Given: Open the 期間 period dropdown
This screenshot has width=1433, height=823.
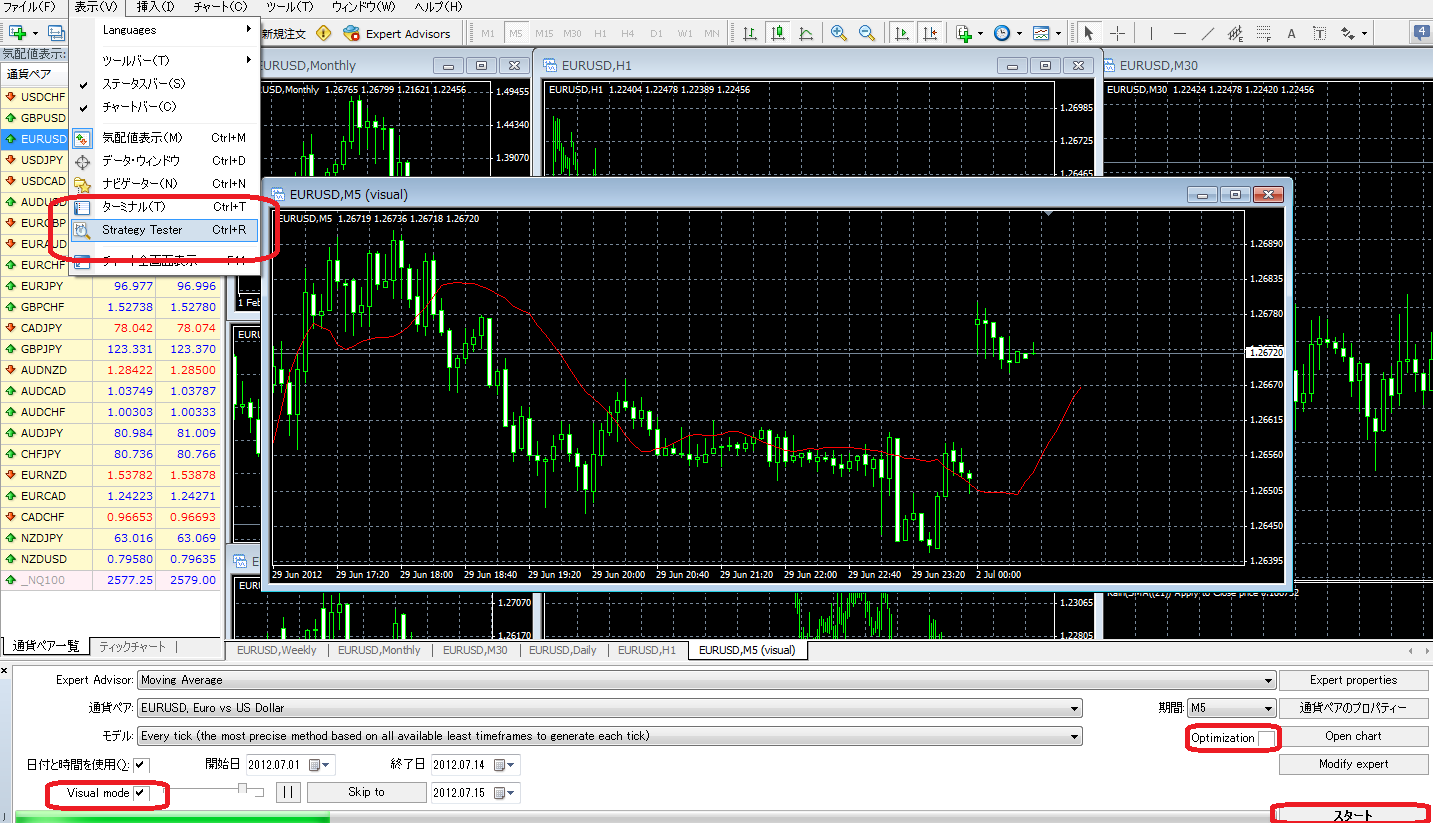Looking at the screenshot, I should click(1231, 708).
